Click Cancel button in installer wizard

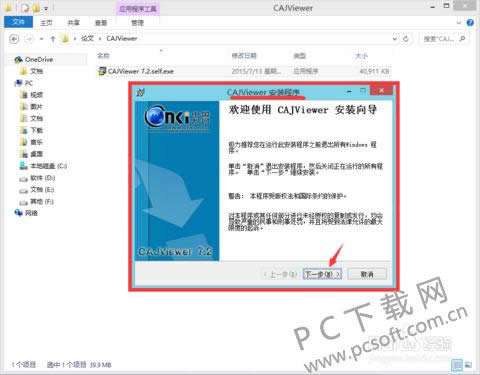coord(367,274)
